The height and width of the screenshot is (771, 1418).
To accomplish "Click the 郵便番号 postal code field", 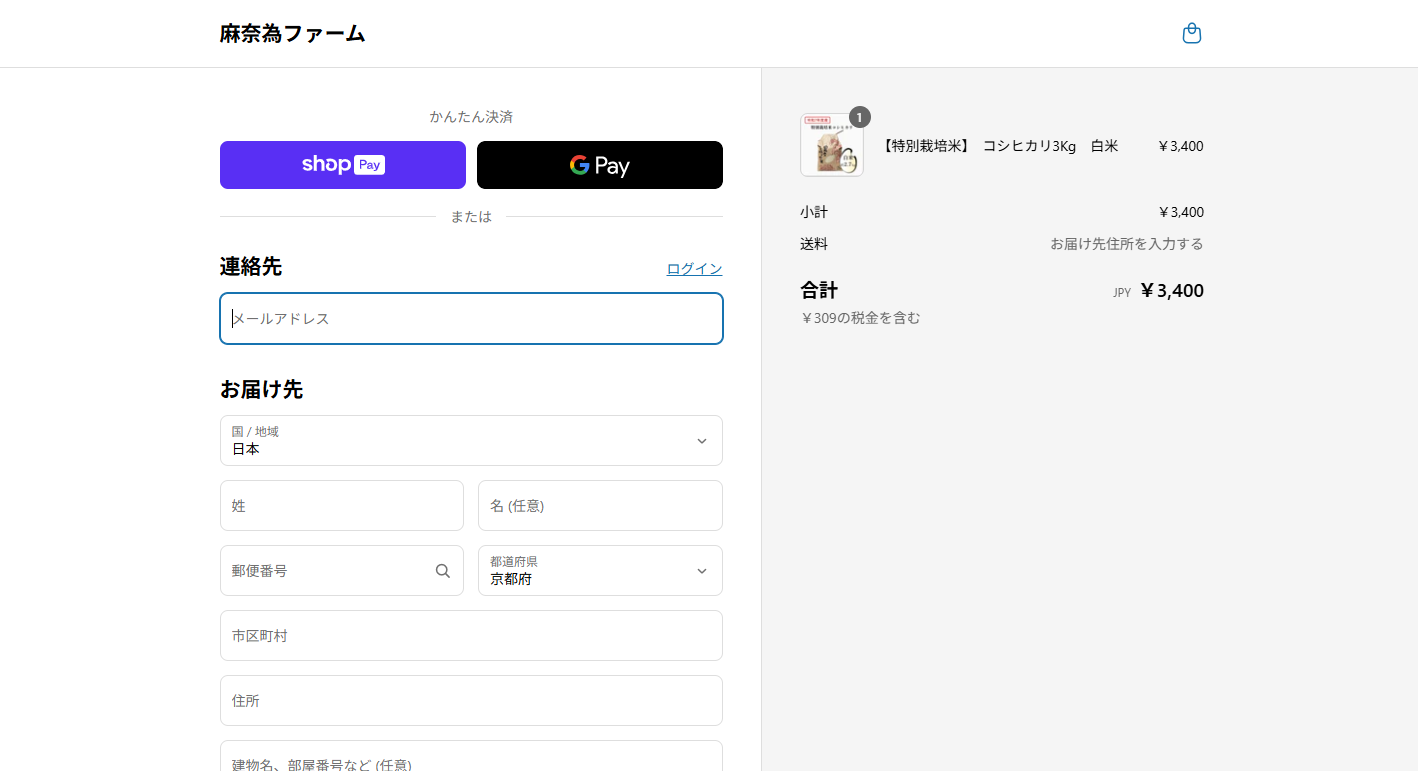I will (325, 571).
